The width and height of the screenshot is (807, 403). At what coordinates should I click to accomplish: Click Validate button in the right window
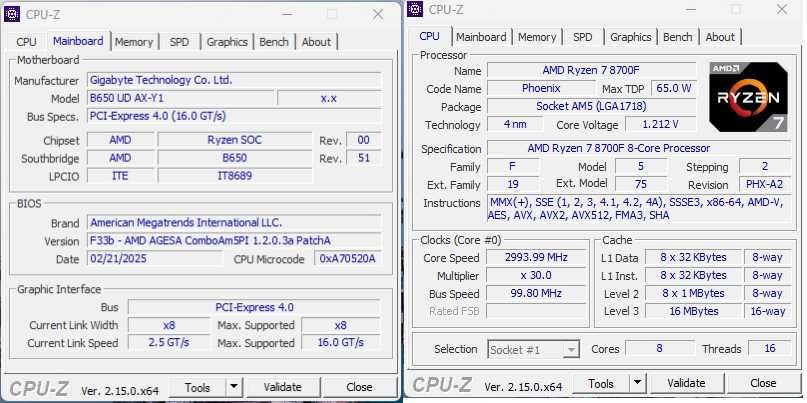686,384
